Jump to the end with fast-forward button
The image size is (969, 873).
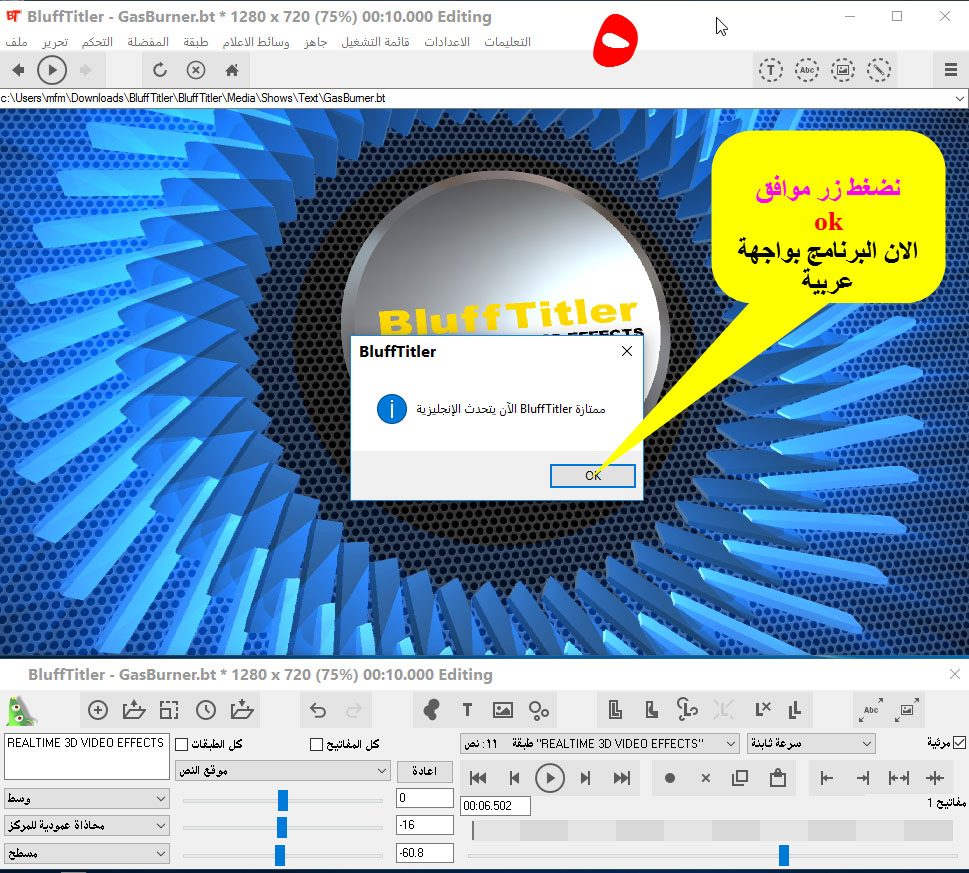tap(622, 778)
